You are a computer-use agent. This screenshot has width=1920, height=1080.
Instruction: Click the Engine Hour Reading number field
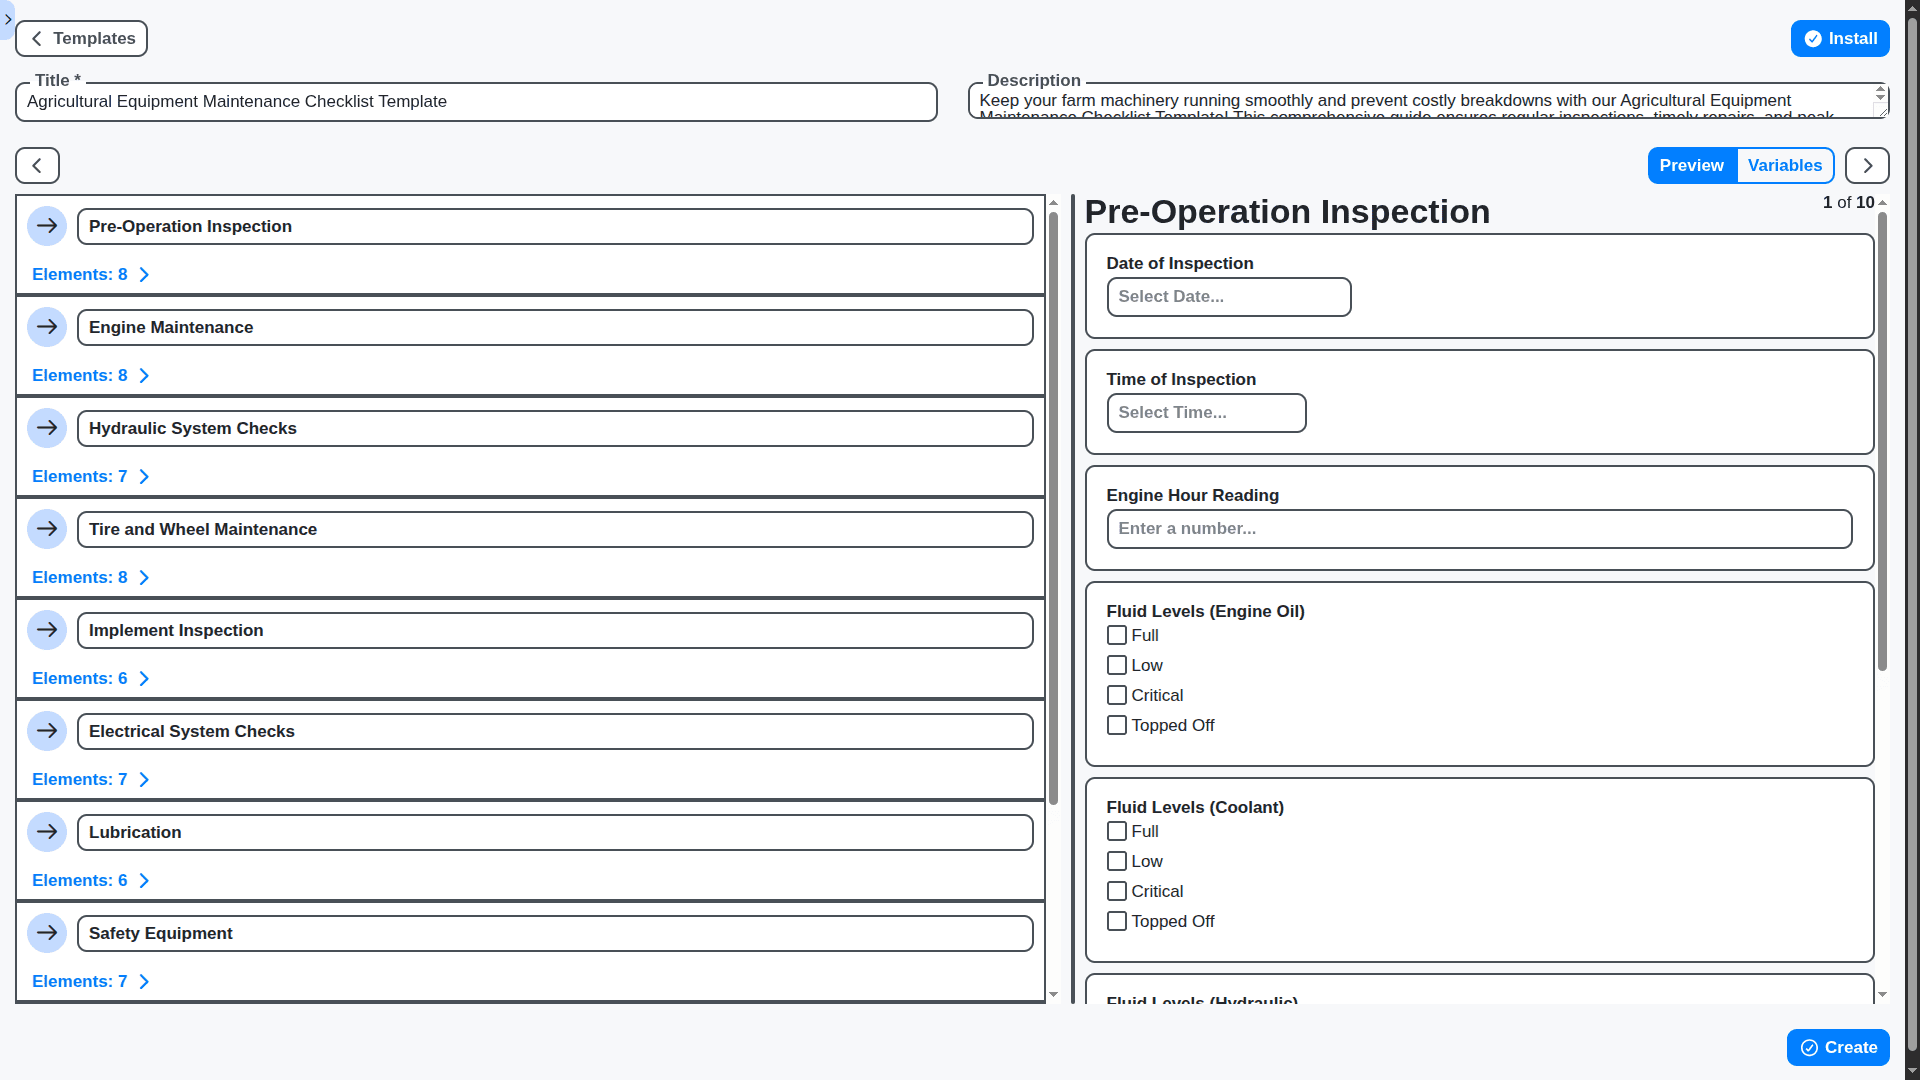pyautogui.click(x=1478, y=529)
